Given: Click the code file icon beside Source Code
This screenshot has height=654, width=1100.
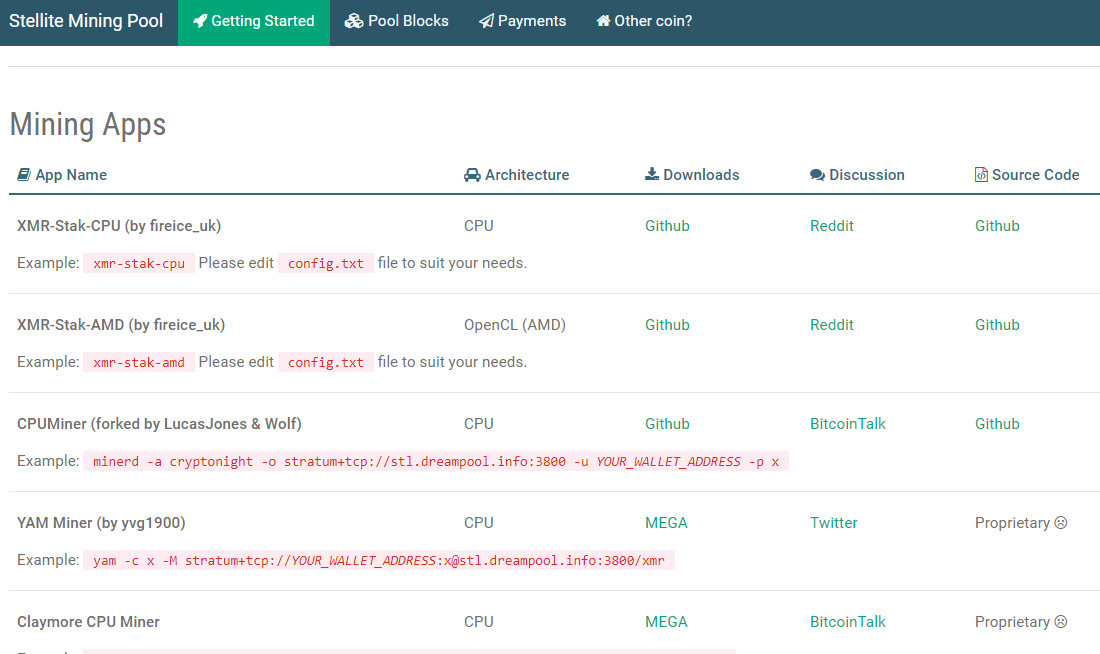Looking at the screenshot, I should coord(981,175).
